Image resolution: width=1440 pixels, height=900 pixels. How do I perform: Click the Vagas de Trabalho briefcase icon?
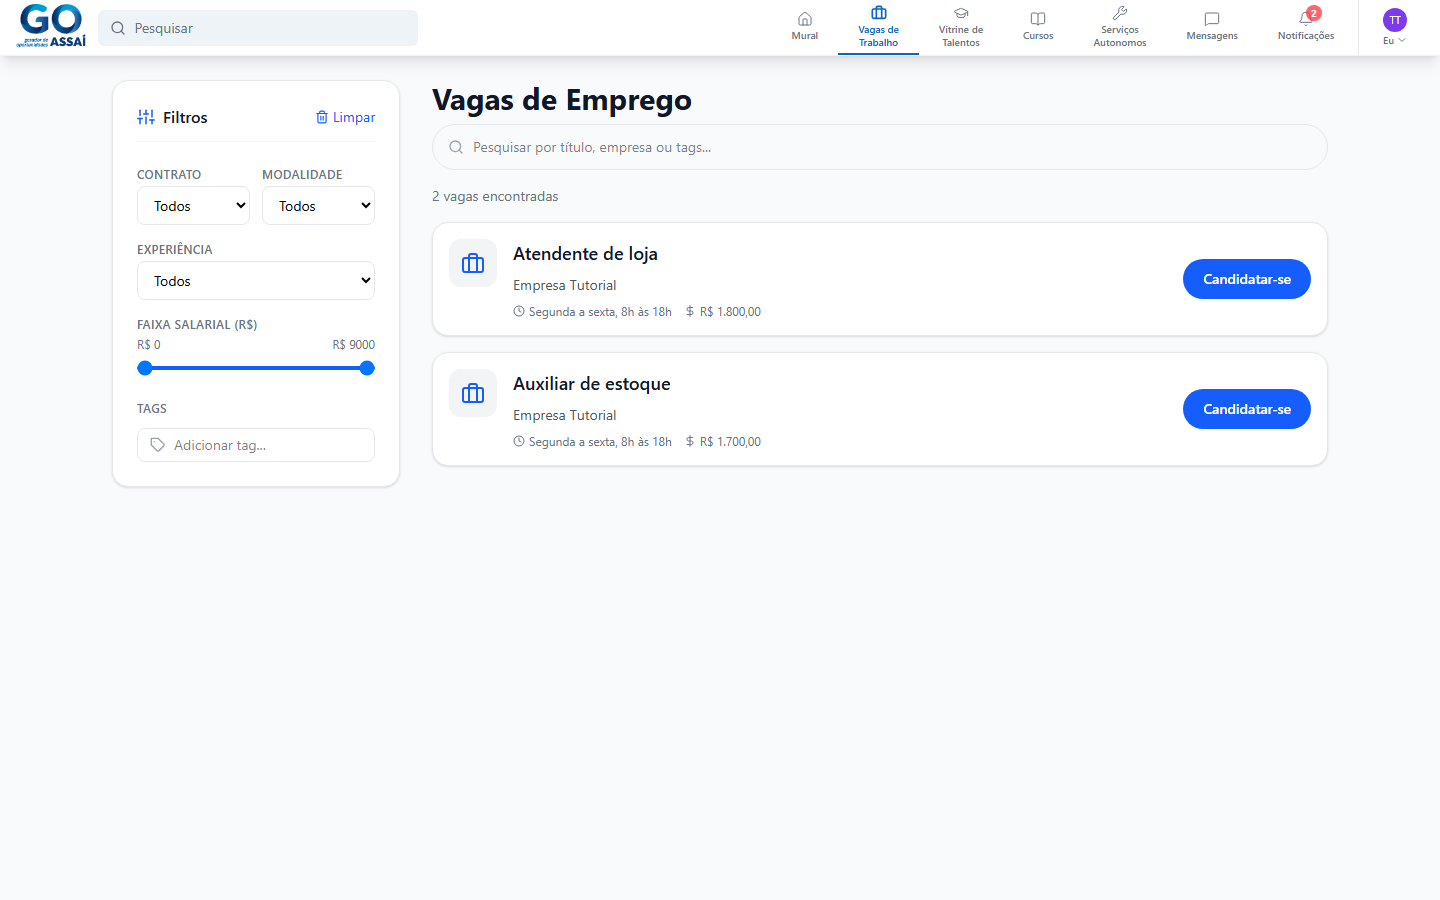coord(879,13)
